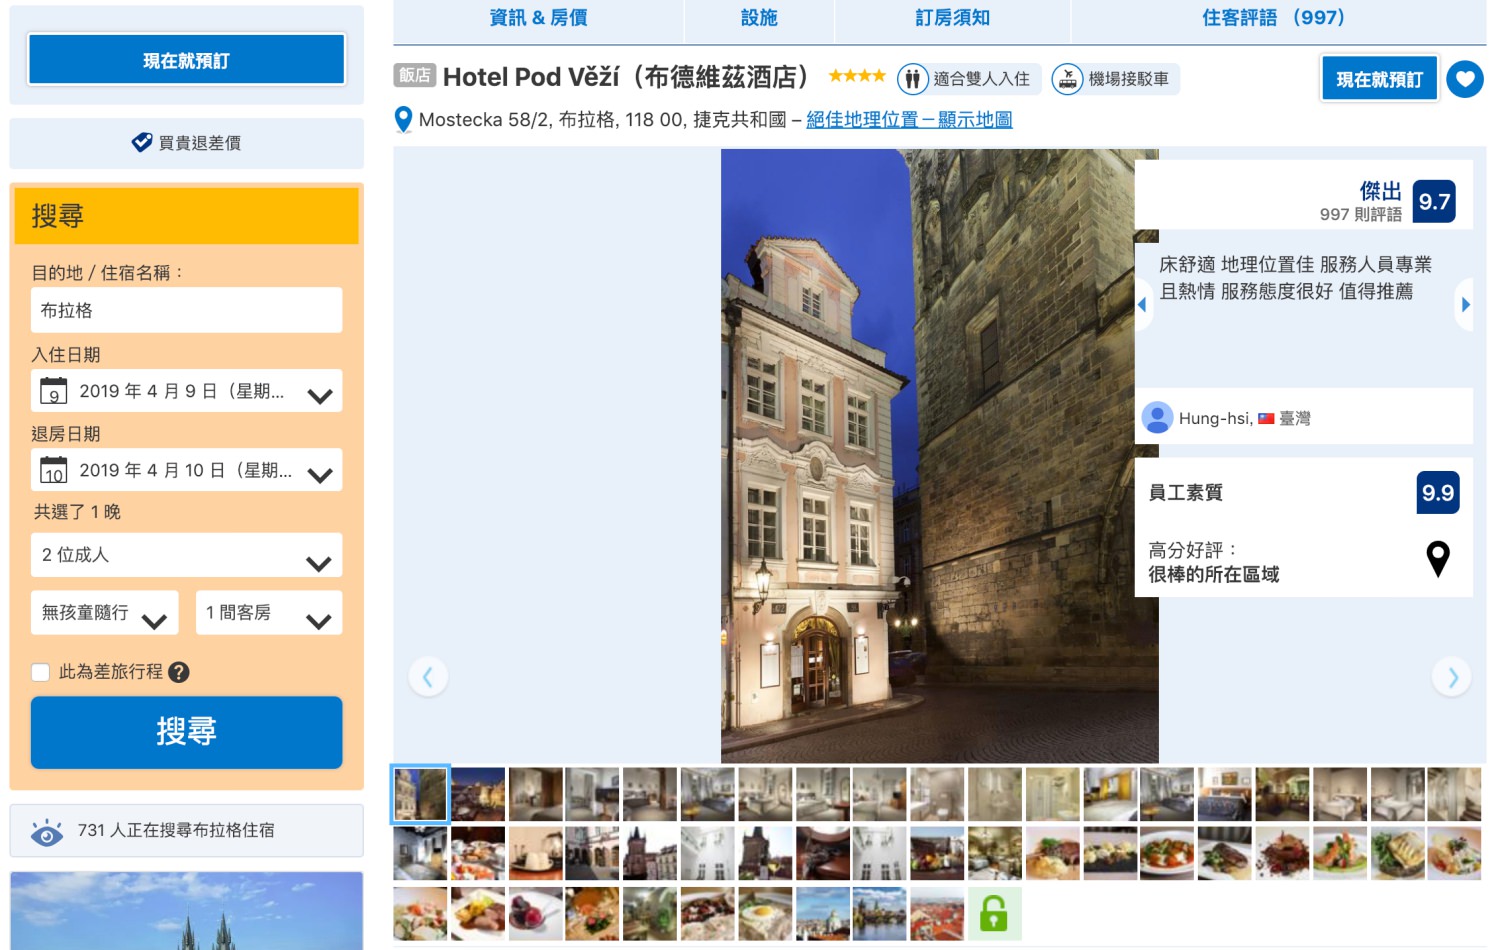The image size is (1500, 950).
Task: Select the red rooftops thumbnail next to the lock icon
Action: point(937,913)
